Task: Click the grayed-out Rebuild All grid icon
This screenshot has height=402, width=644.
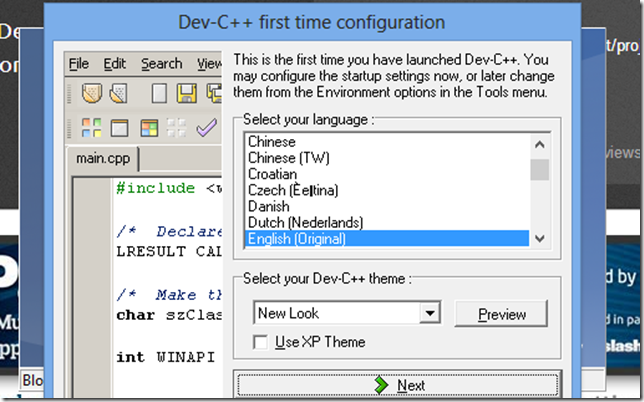Action: click(x=176, y=128)
